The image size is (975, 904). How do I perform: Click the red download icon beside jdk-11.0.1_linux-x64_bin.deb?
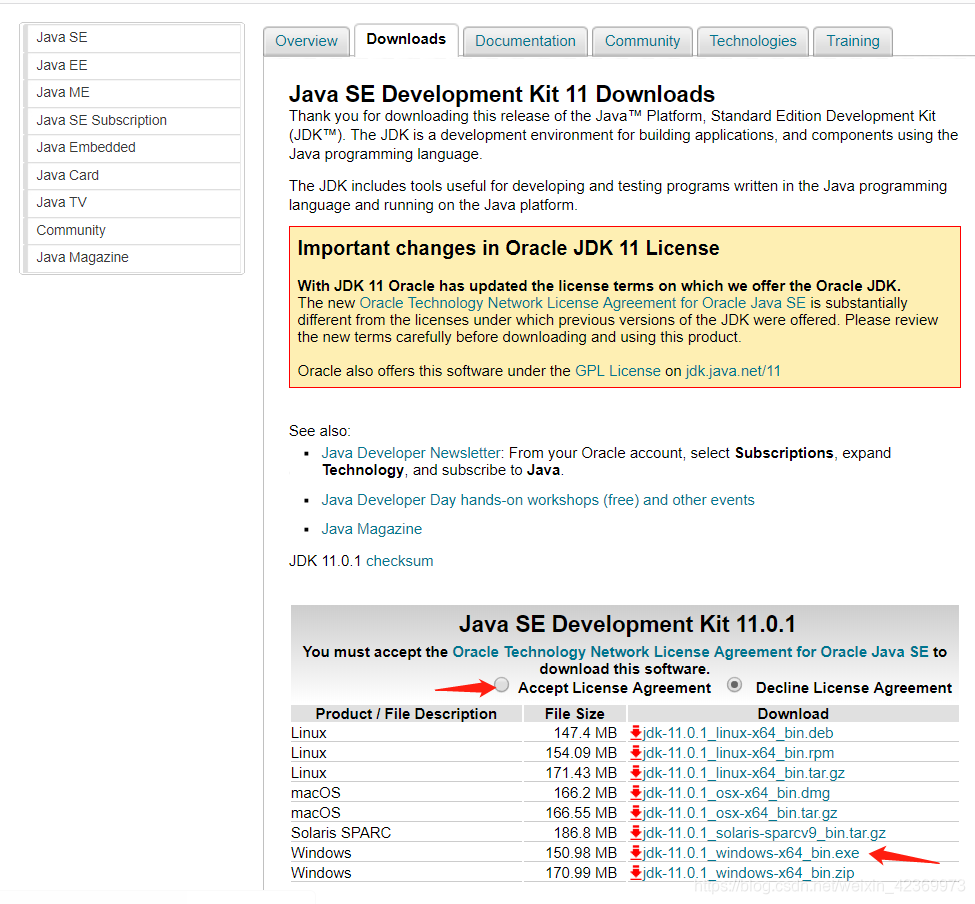coord(635,732)
